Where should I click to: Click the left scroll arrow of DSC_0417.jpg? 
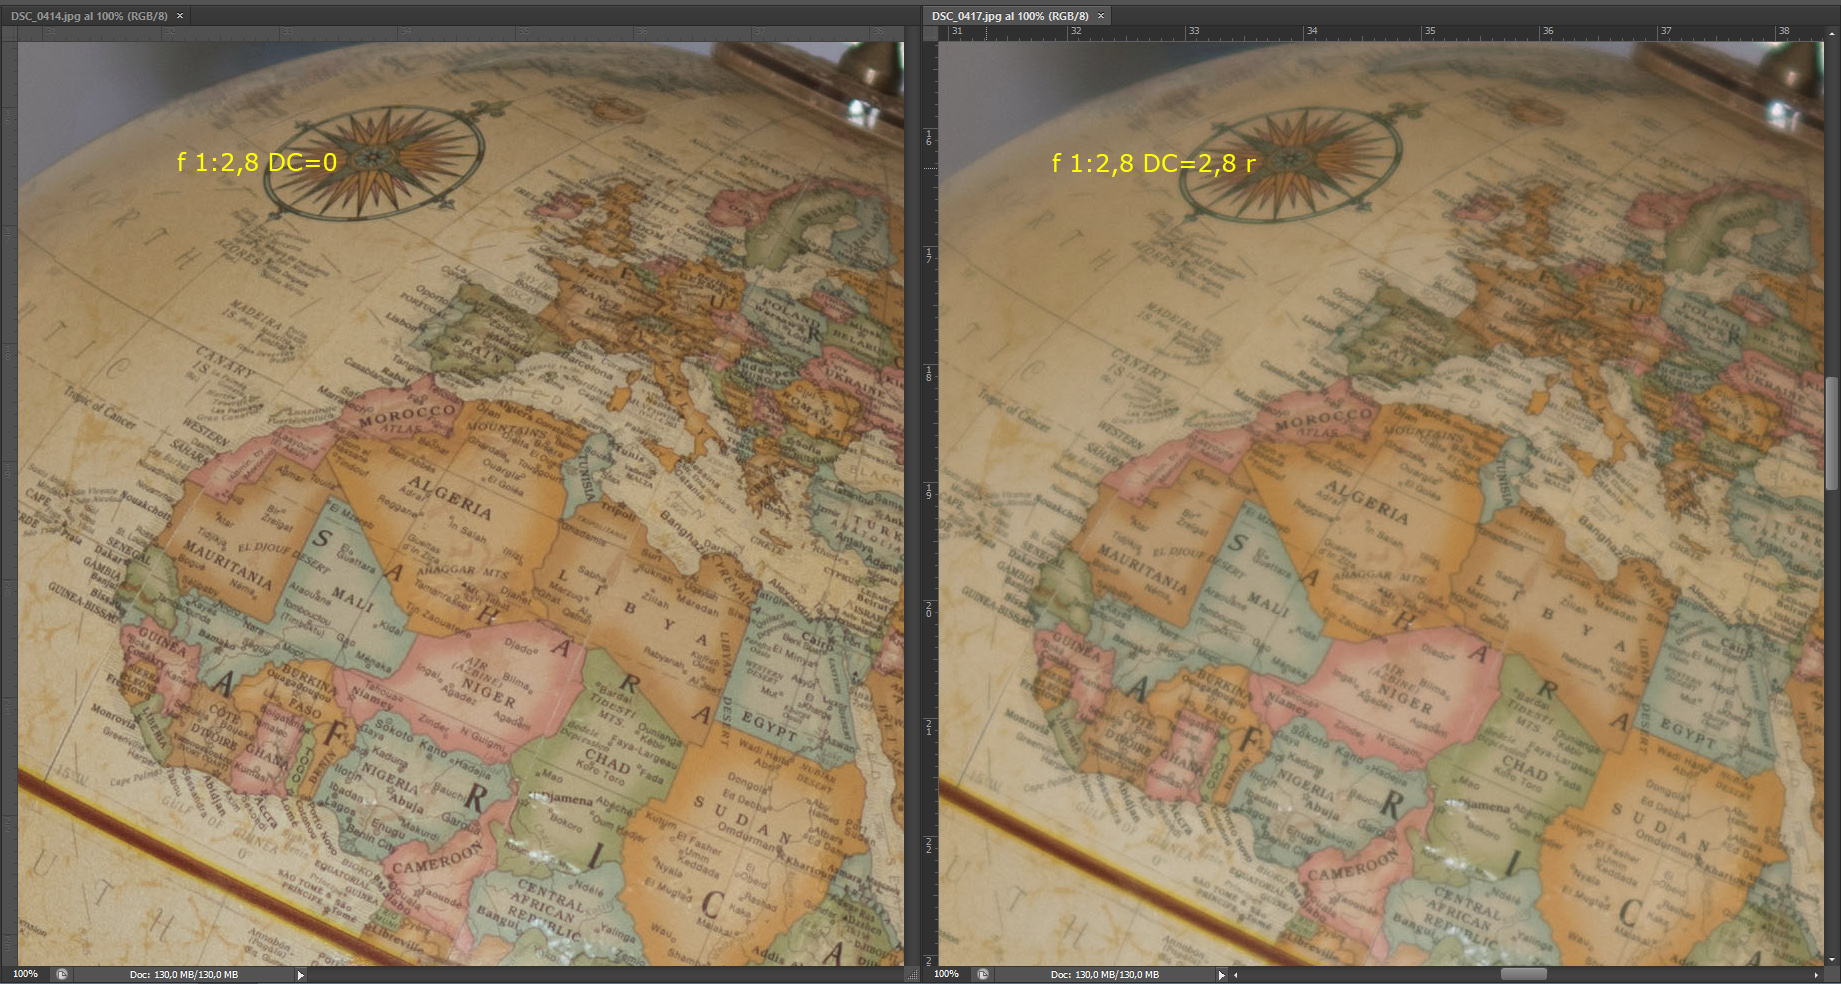point(1236,975)
